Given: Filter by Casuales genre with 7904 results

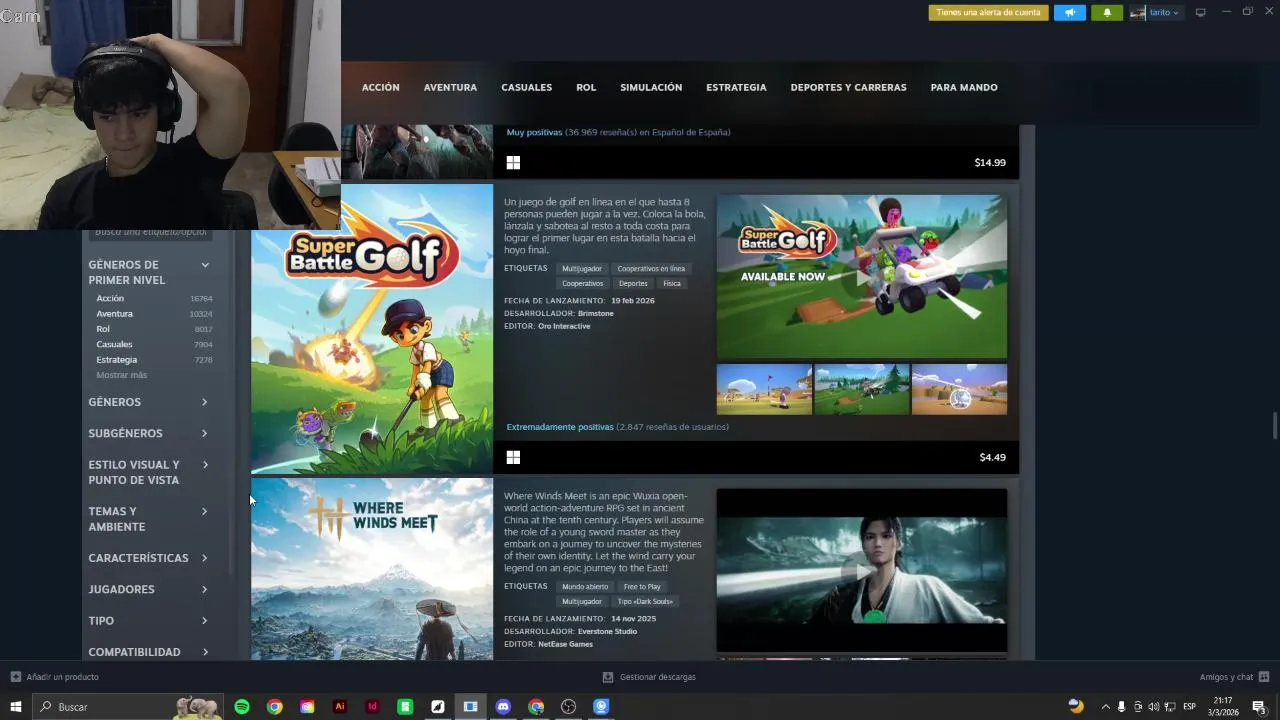Looking at the screenshot, I should coord(154,344).
